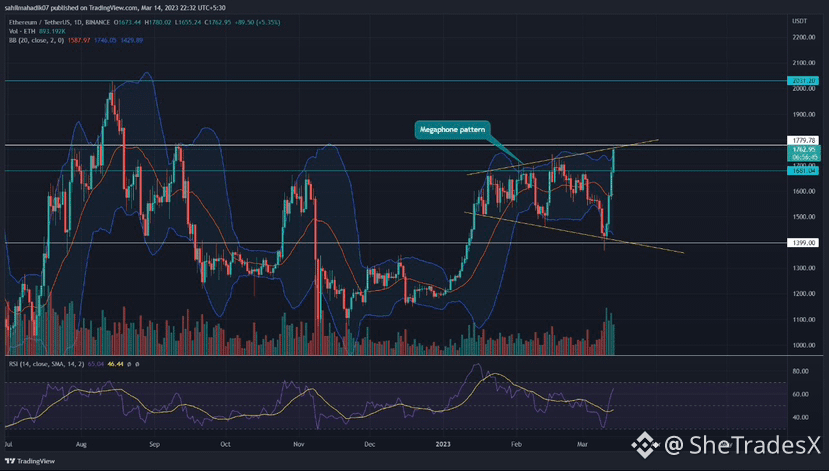Click the 1779.78 resistance price label
The height and width of the screenshot is (471, 829).
804,140
